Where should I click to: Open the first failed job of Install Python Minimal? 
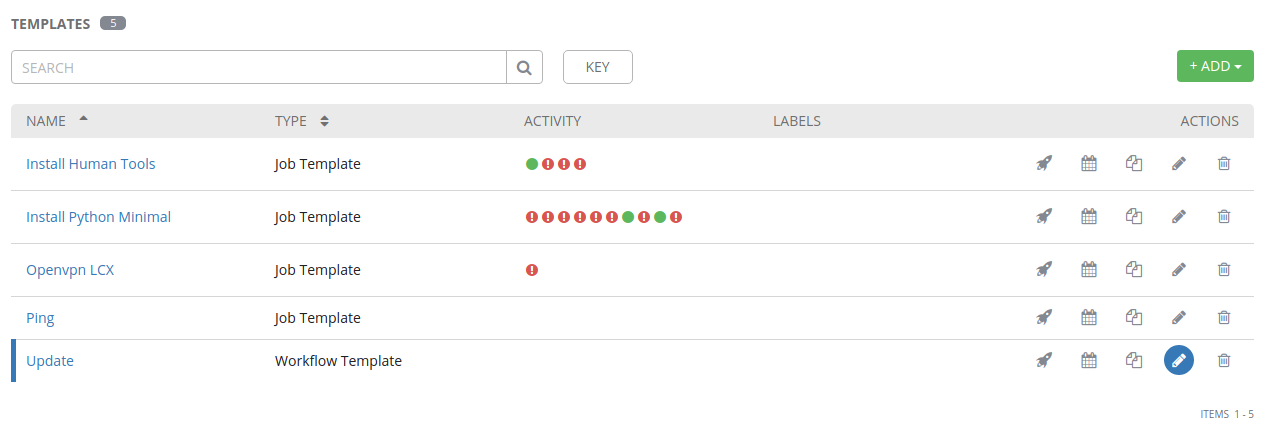532,217
